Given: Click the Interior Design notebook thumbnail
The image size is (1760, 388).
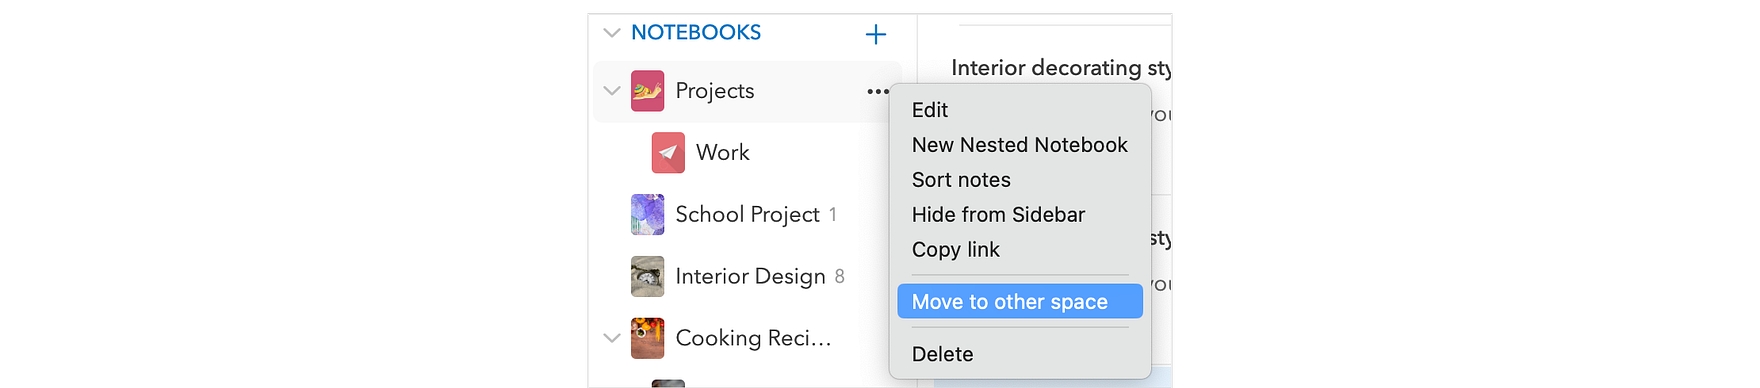Looking at the screenshot, I should (648, 277).
